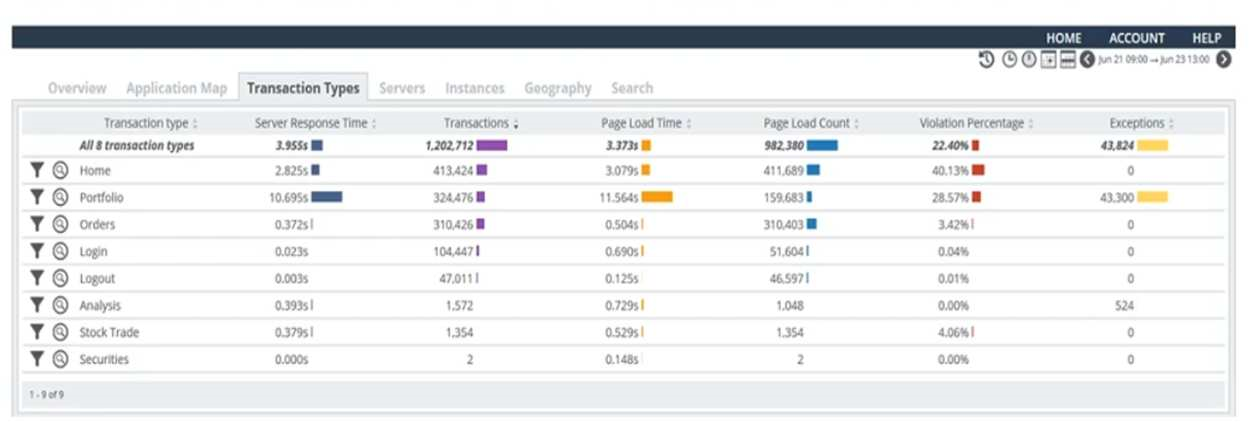Click the history reset clock icon
1252x423 pixels.
click(x=986, y=60)
